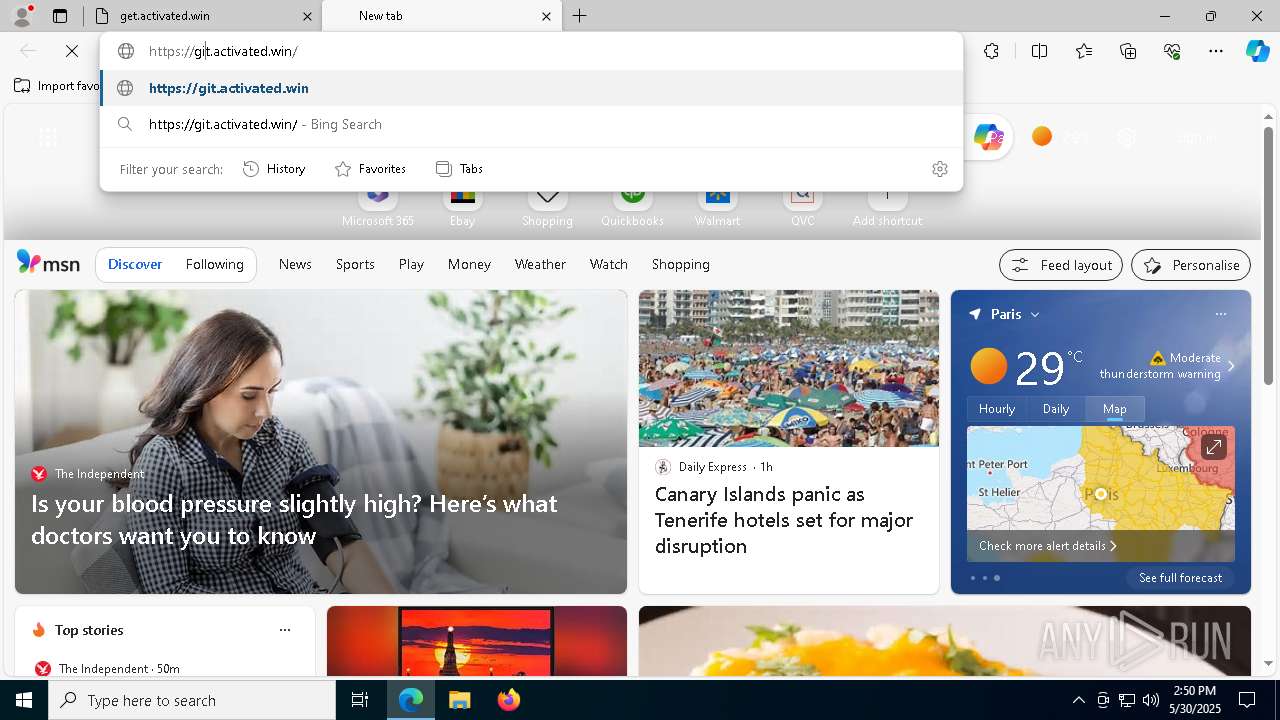1280x720 pixels.
Task: Switch to the get.activated.win tab
Action: pyautogui.click(x=200, y=16)
